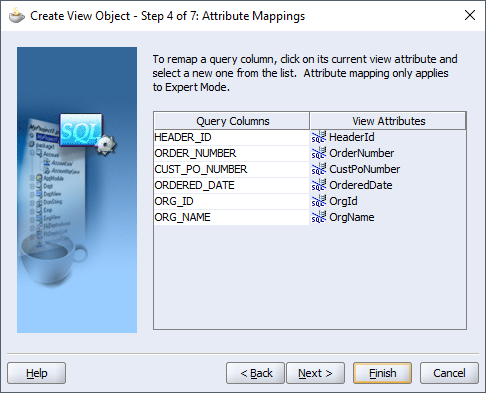
Task: Click the Java cup icon in title bar
Action: (17, 15)
